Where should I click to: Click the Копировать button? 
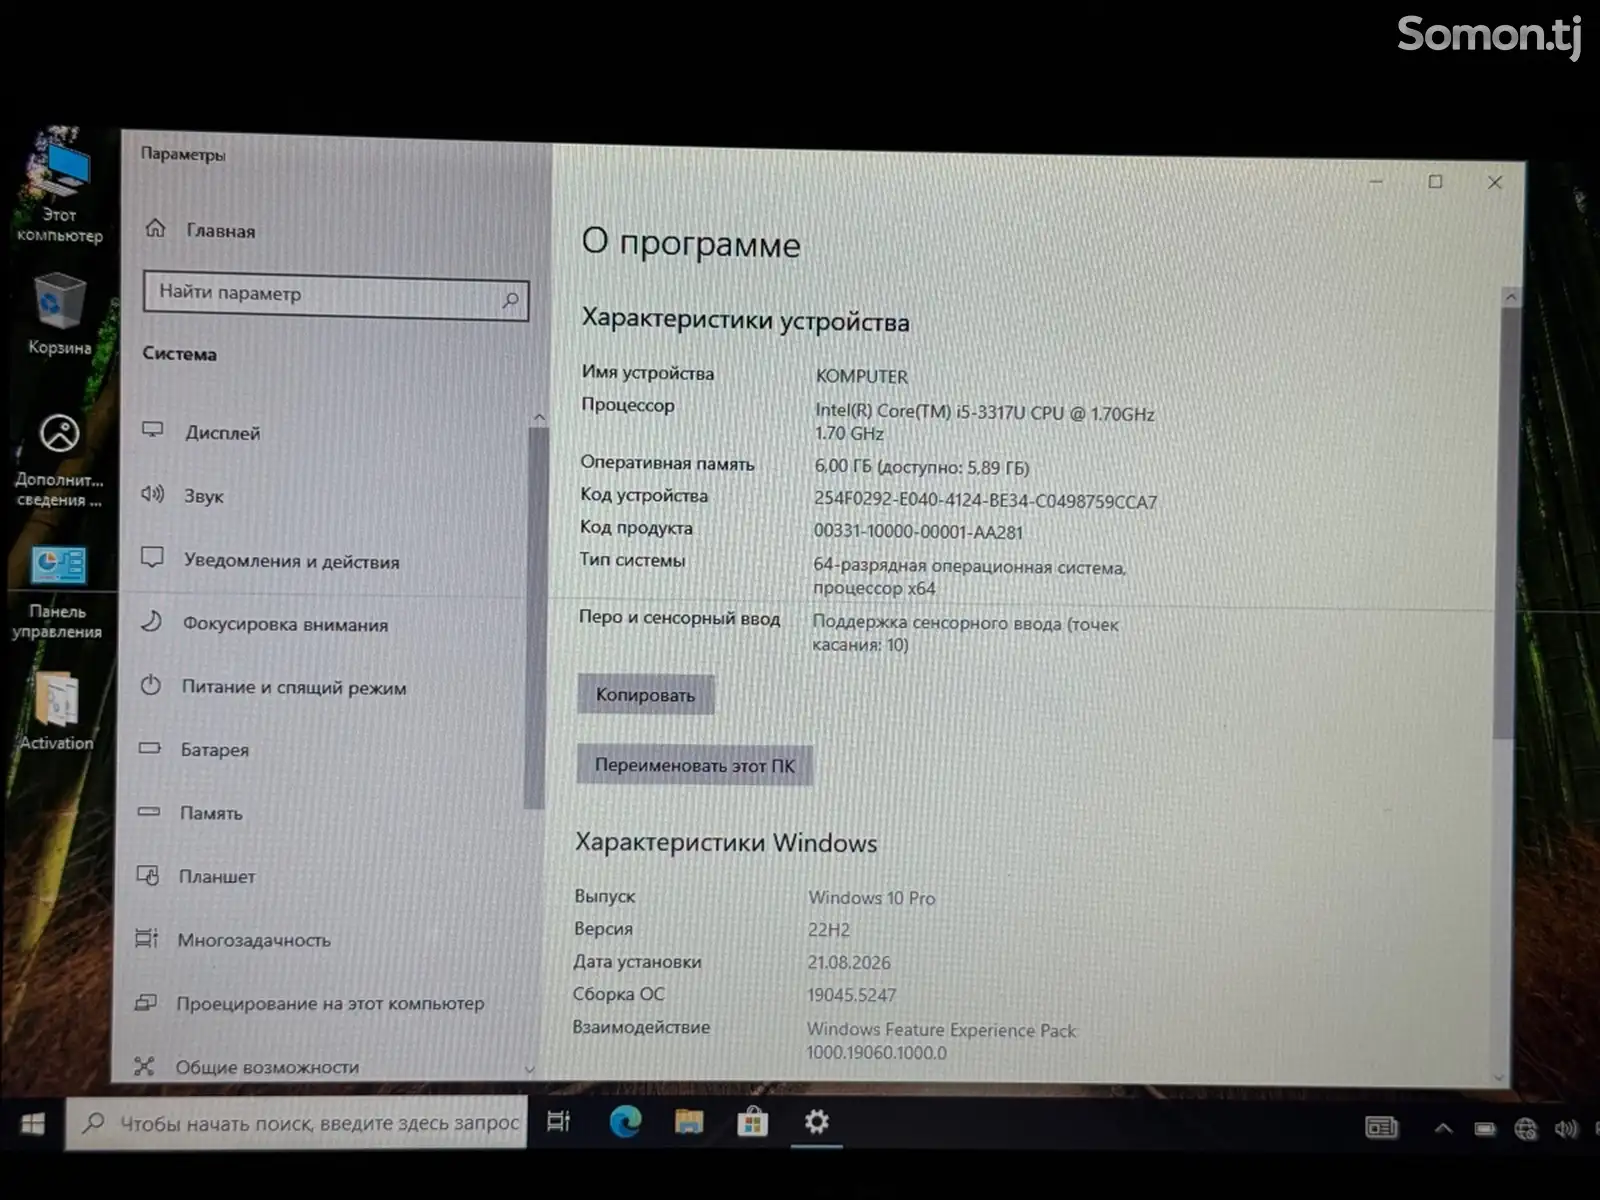click(645, 695)
